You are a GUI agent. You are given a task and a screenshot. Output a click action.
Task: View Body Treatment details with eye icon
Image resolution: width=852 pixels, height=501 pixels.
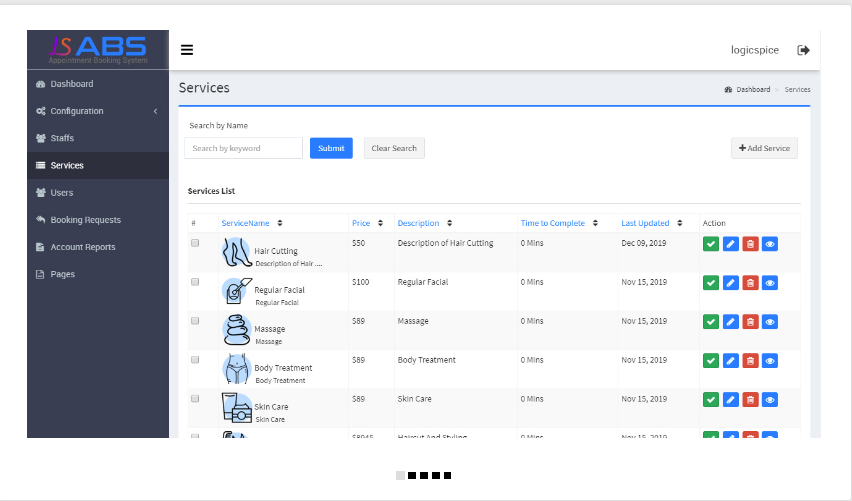[x=769, y=361]
